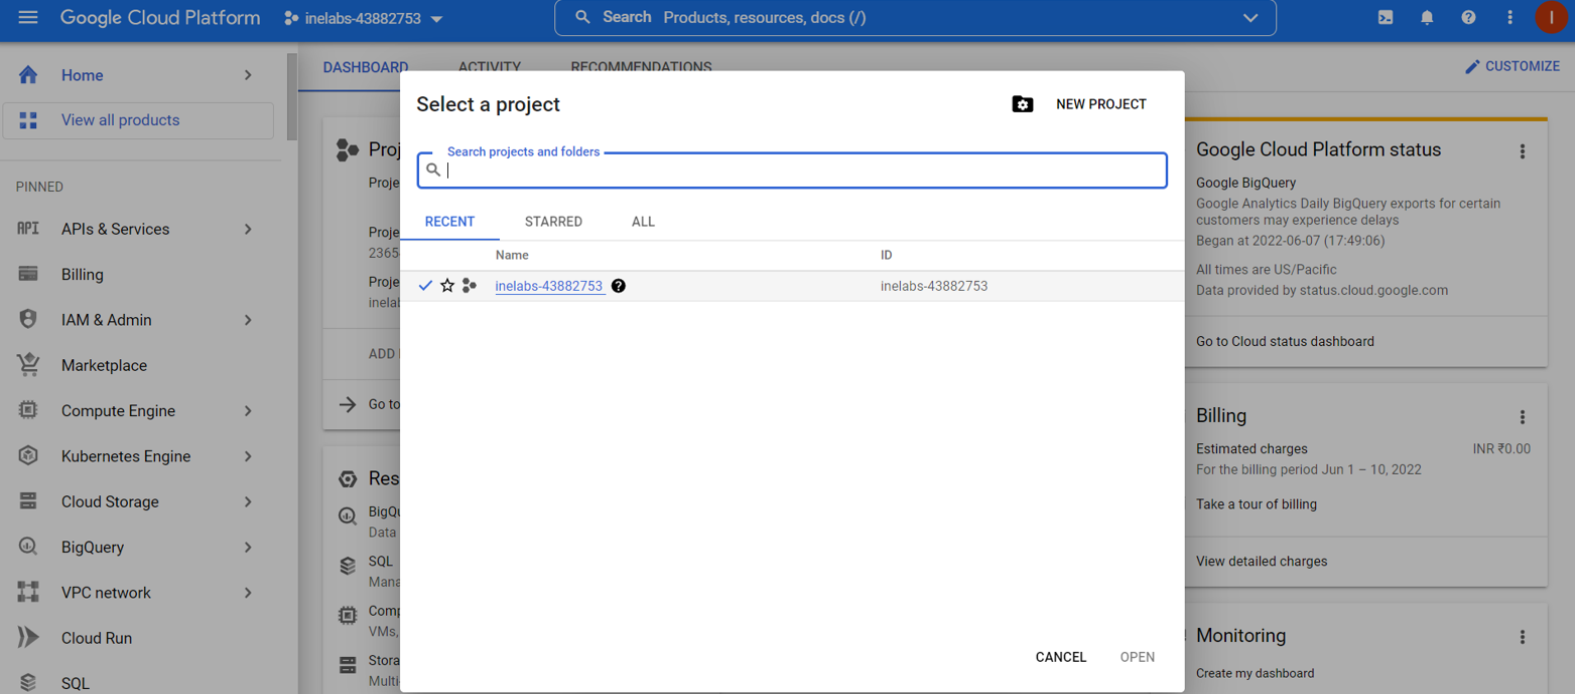Open the hamburger navigation menu
Image resolution: width=1575 pixels, height=694 pixels.
click(28, 17)
